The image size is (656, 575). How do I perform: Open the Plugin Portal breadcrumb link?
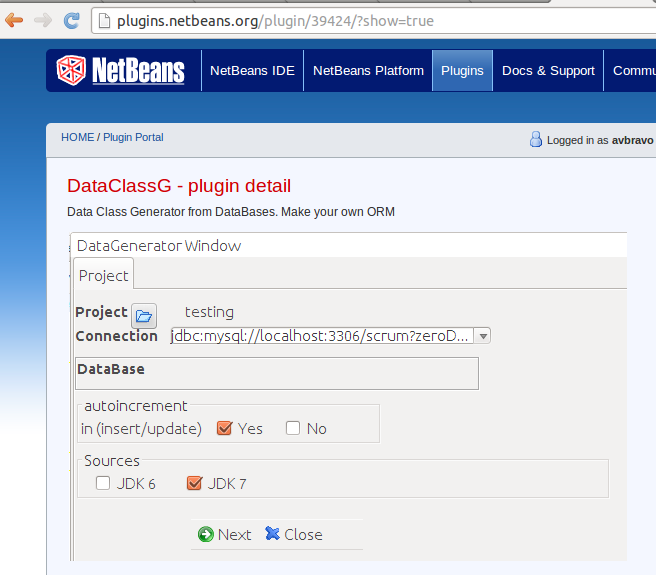pyautogui.click(x=133, y=137)
